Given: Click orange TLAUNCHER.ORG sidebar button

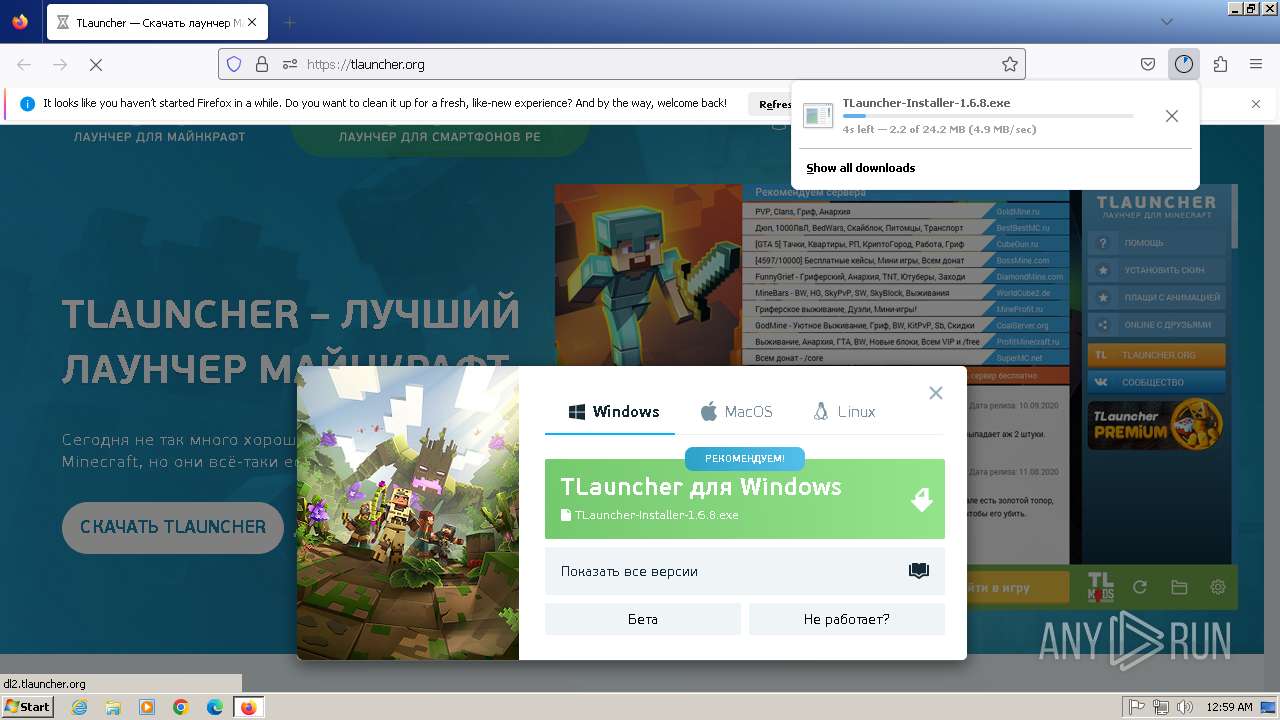Looking at the screenshot, I should 1158,355.
